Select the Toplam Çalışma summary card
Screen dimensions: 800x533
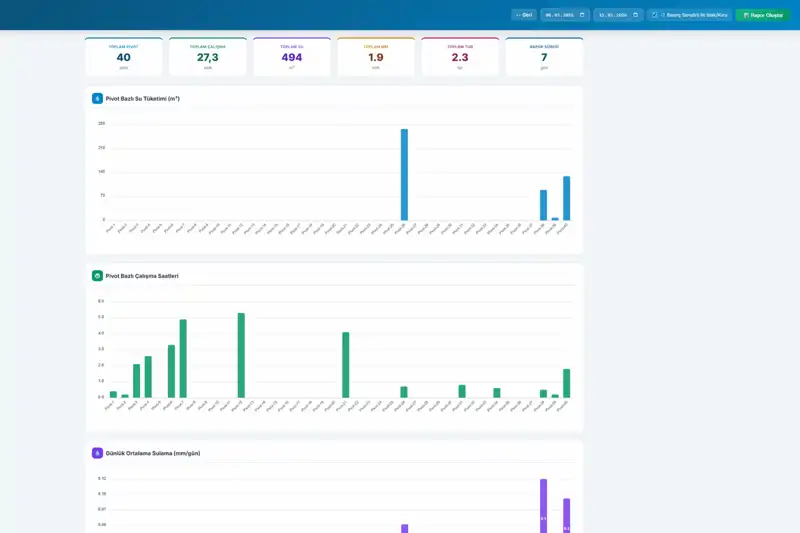(208, 57)
